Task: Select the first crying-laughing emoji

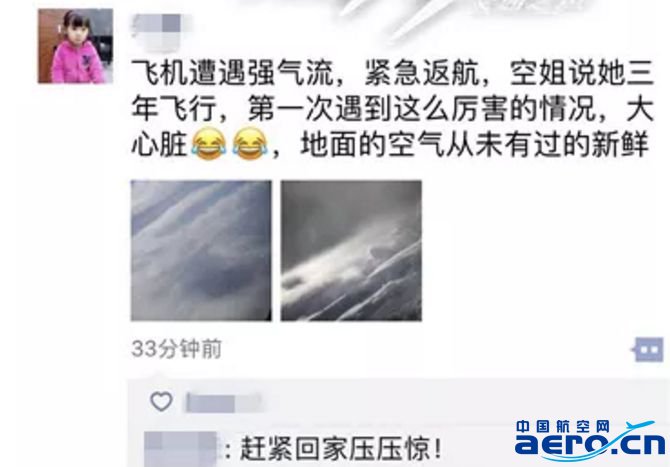Action: pos(209,143)
